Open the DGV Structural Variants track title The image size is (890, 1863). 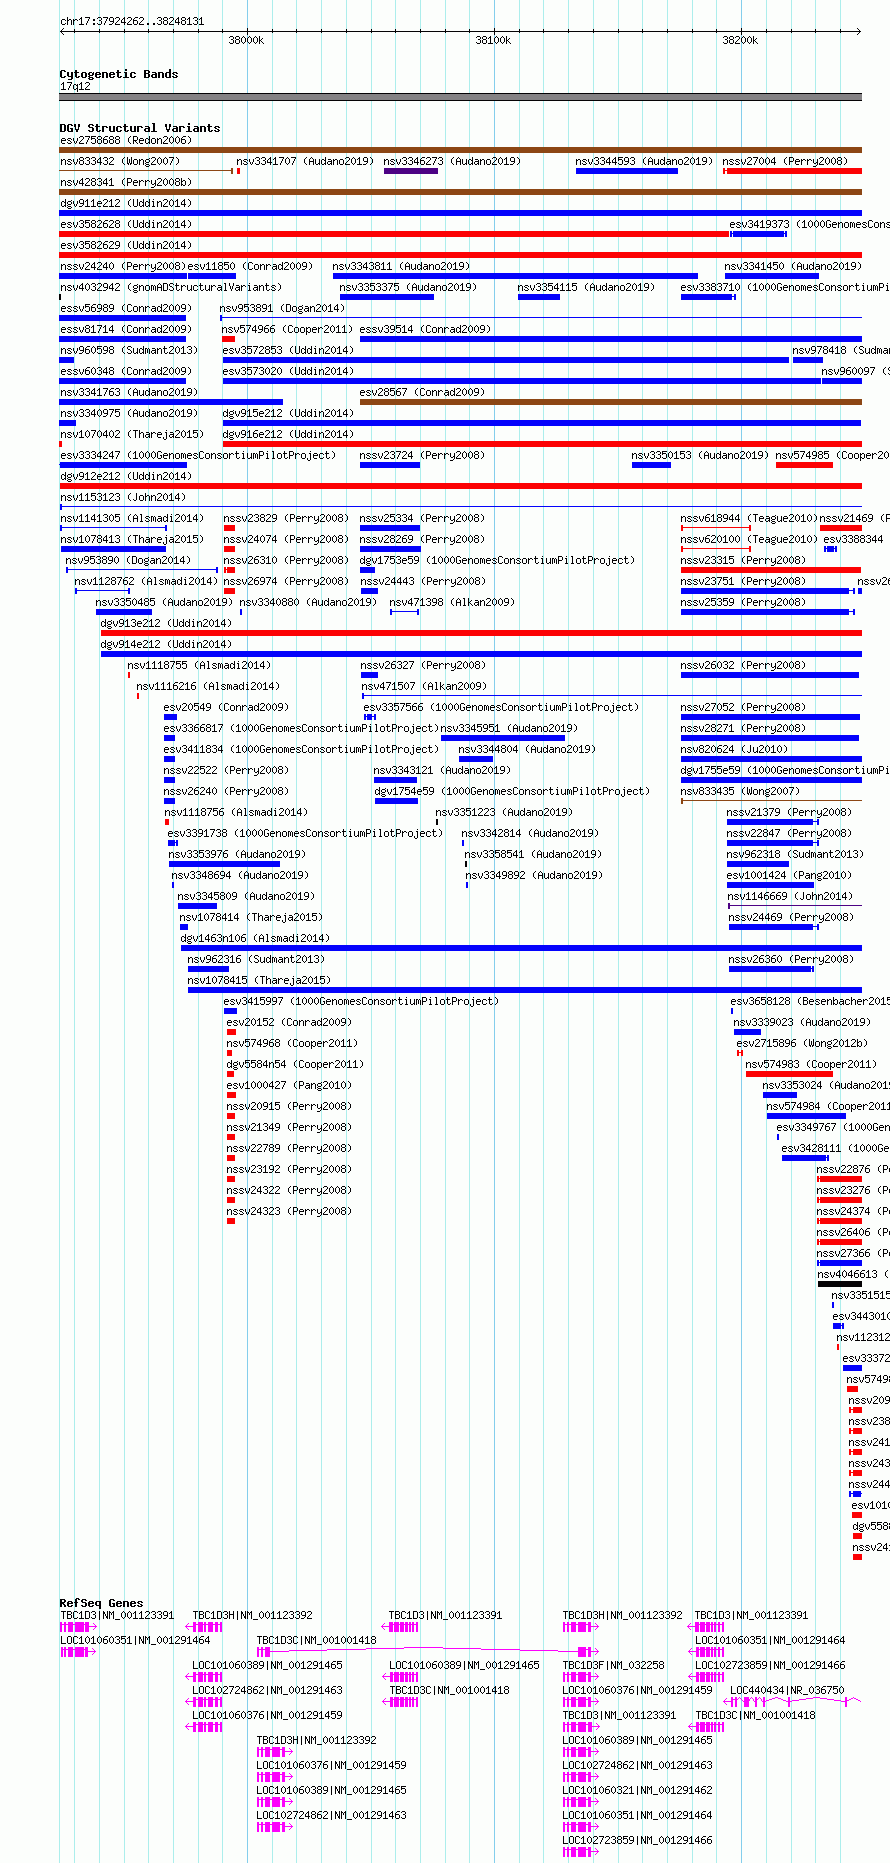click(140, 128)
